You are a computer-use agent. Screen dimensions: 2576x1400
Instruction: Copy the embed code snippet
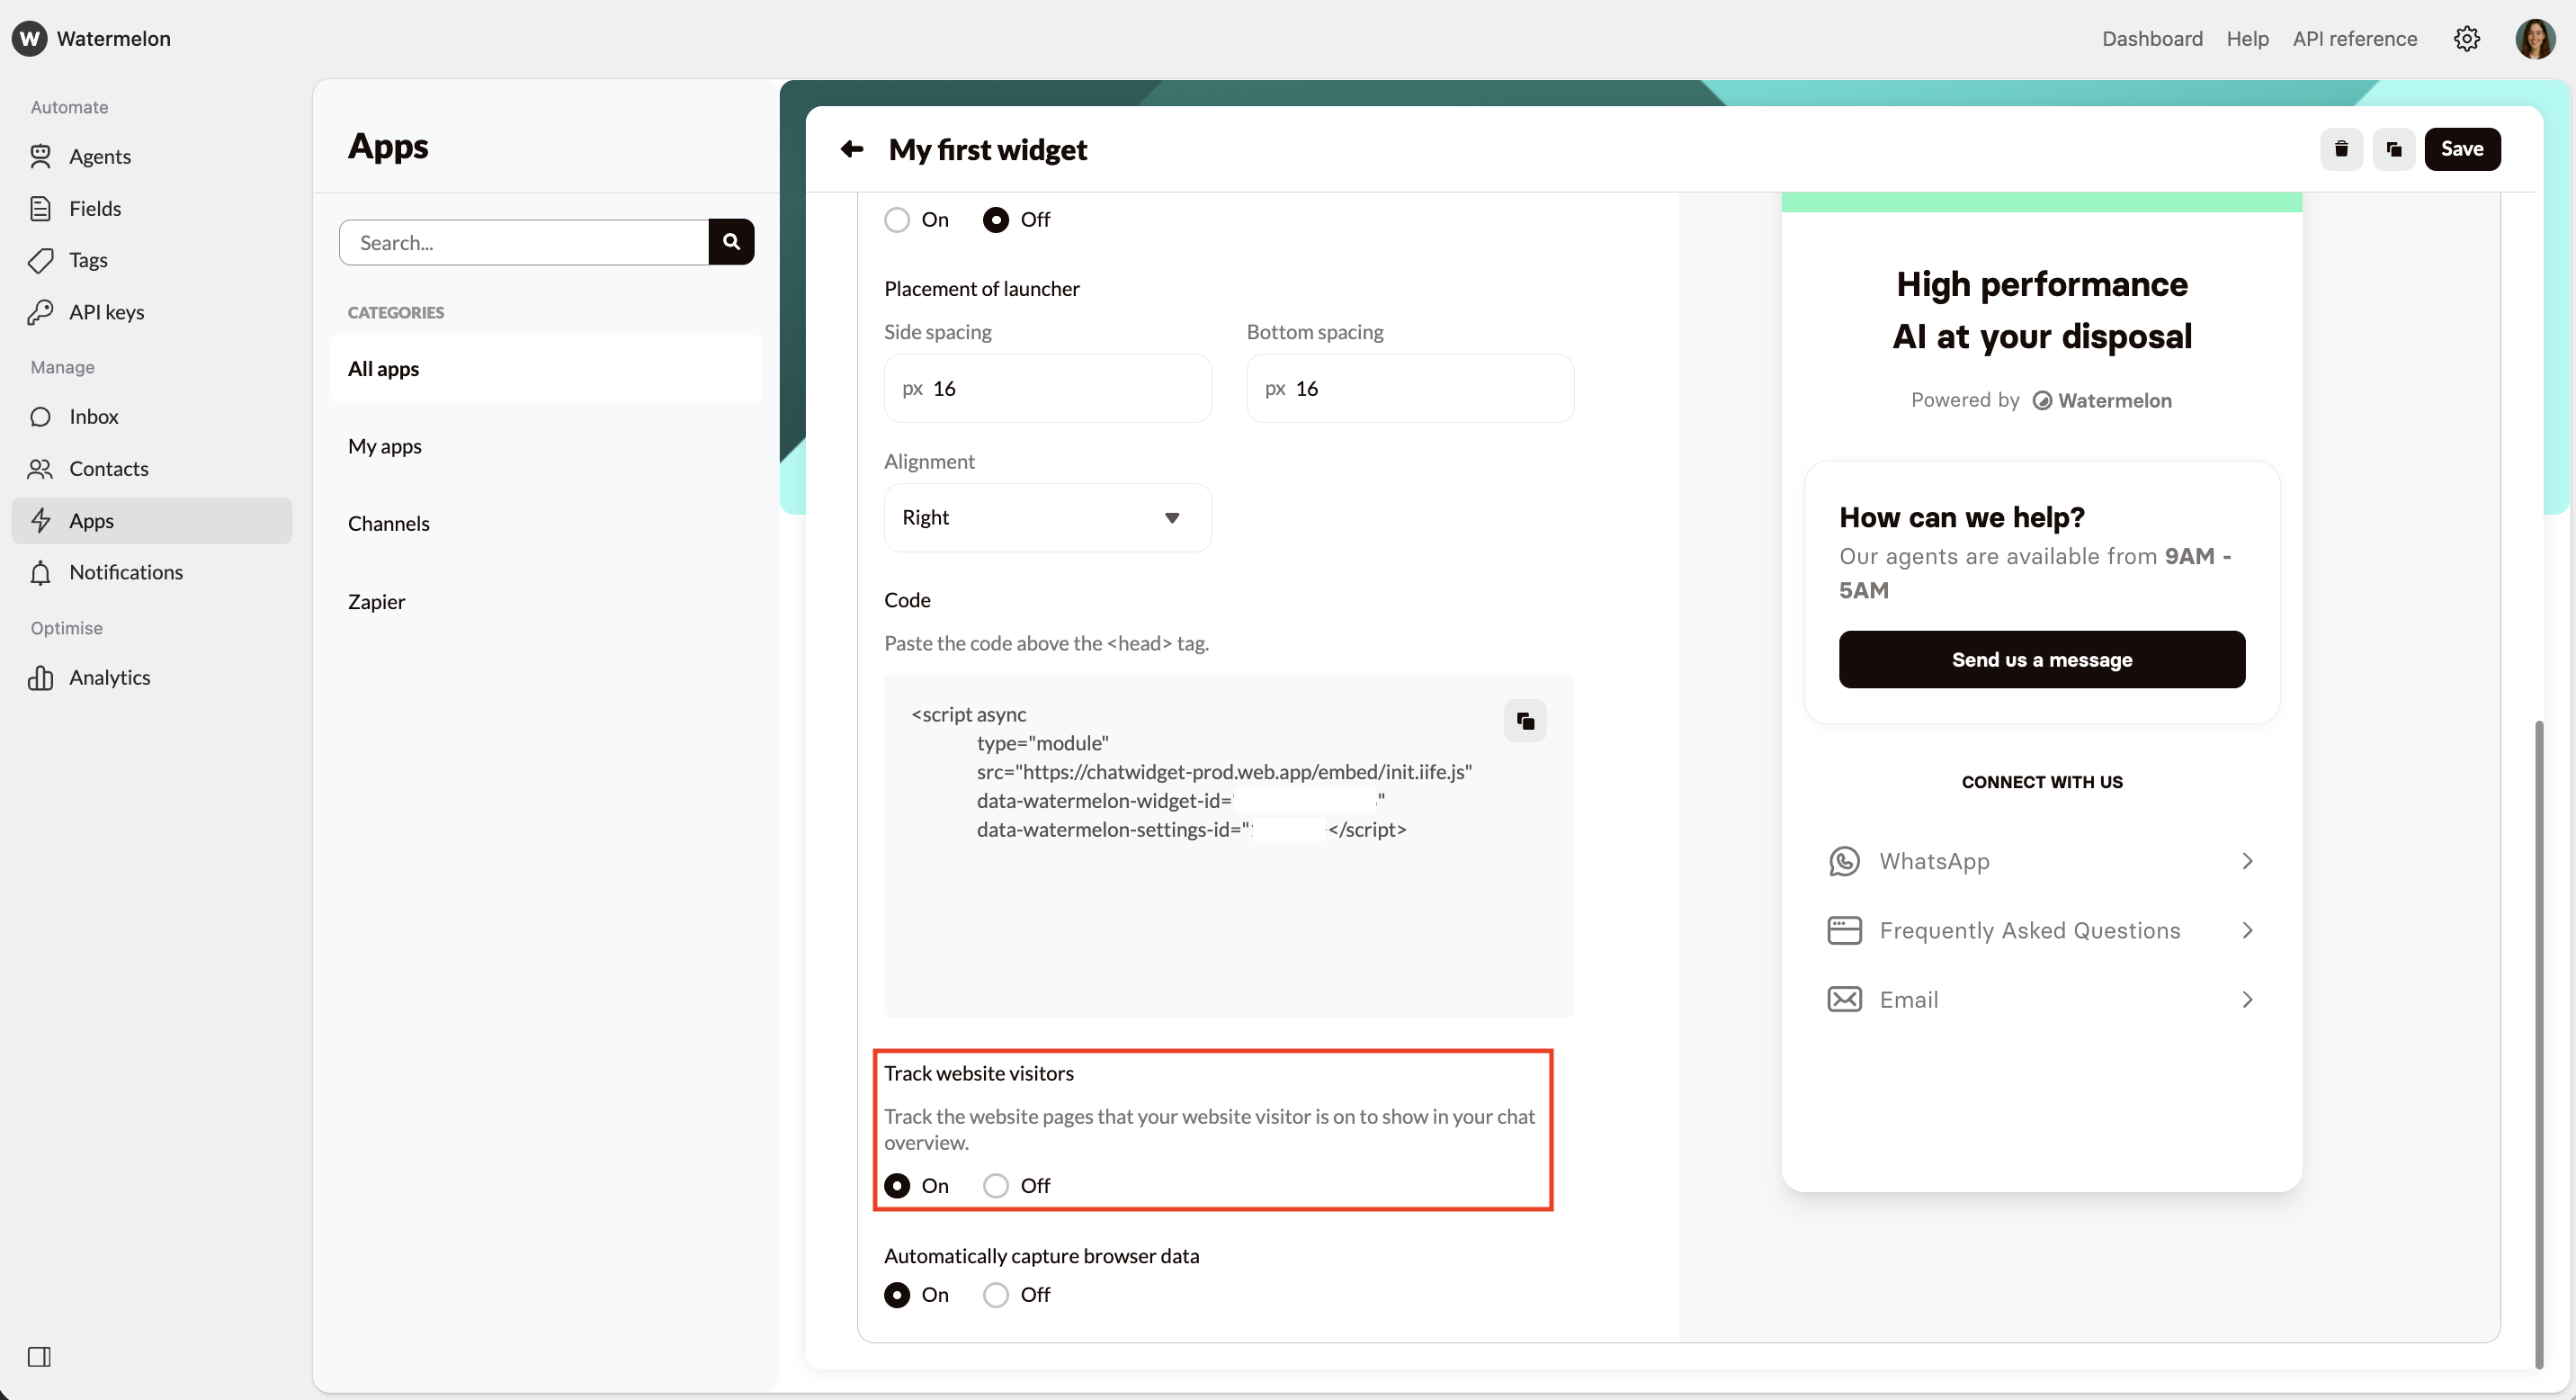coord(1525,720)
